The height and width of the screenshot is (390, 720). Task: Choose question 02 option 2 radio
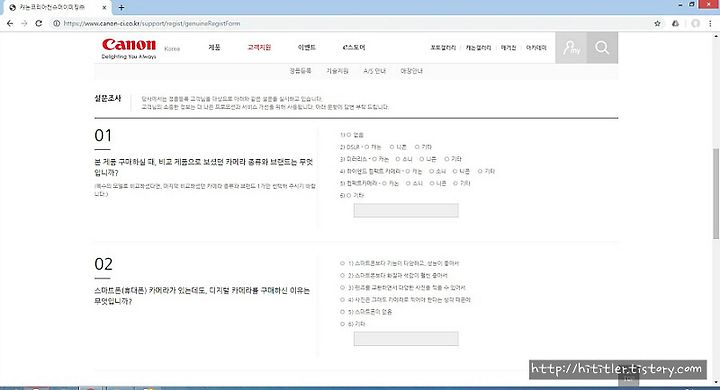pos(343,276)
